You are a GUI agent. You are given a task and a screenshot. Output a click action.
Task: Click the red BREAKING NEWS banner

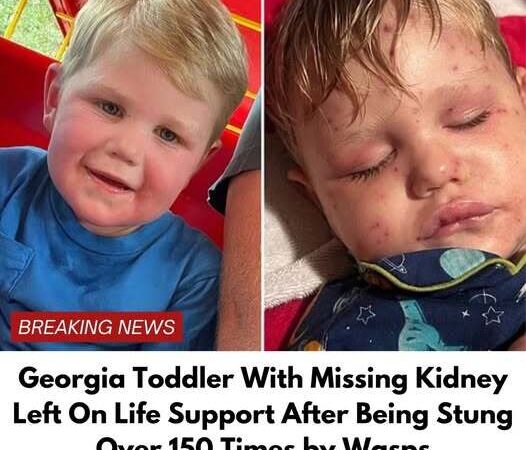click(x=97, y=327)
